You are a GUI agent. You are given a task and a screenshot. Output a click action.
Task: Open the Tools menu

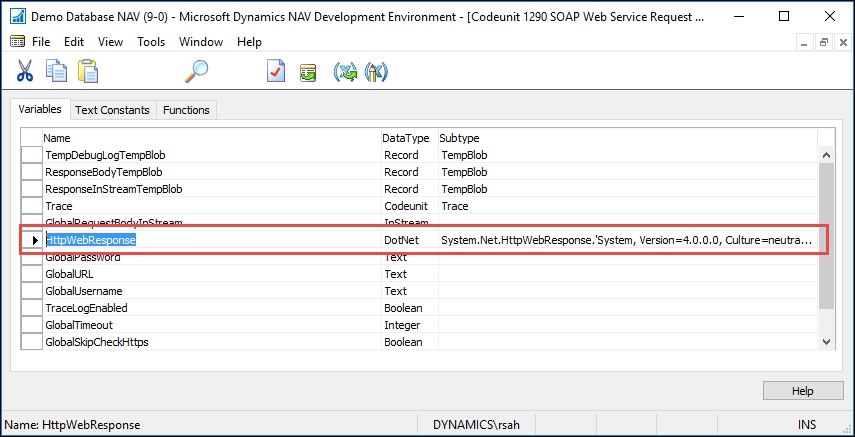(x=151, y=41)
